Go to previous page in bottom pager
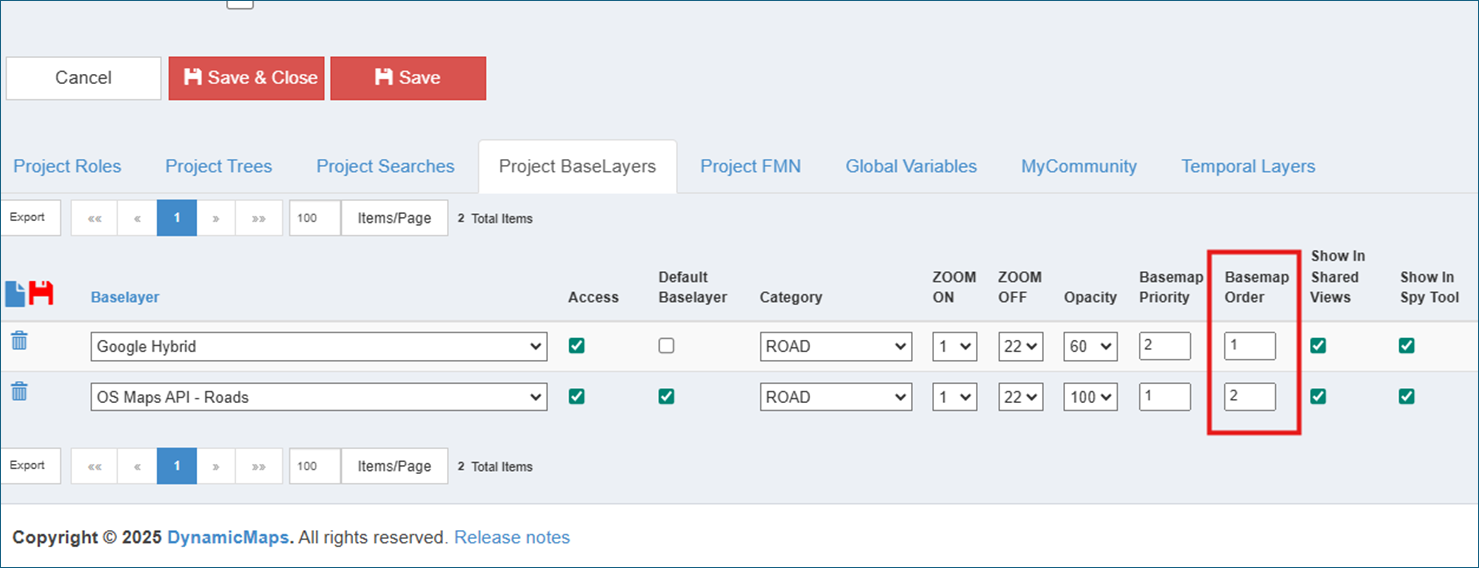Image resolution: width=1479 pixels, height=568 pixels. (x=137, y=466)
